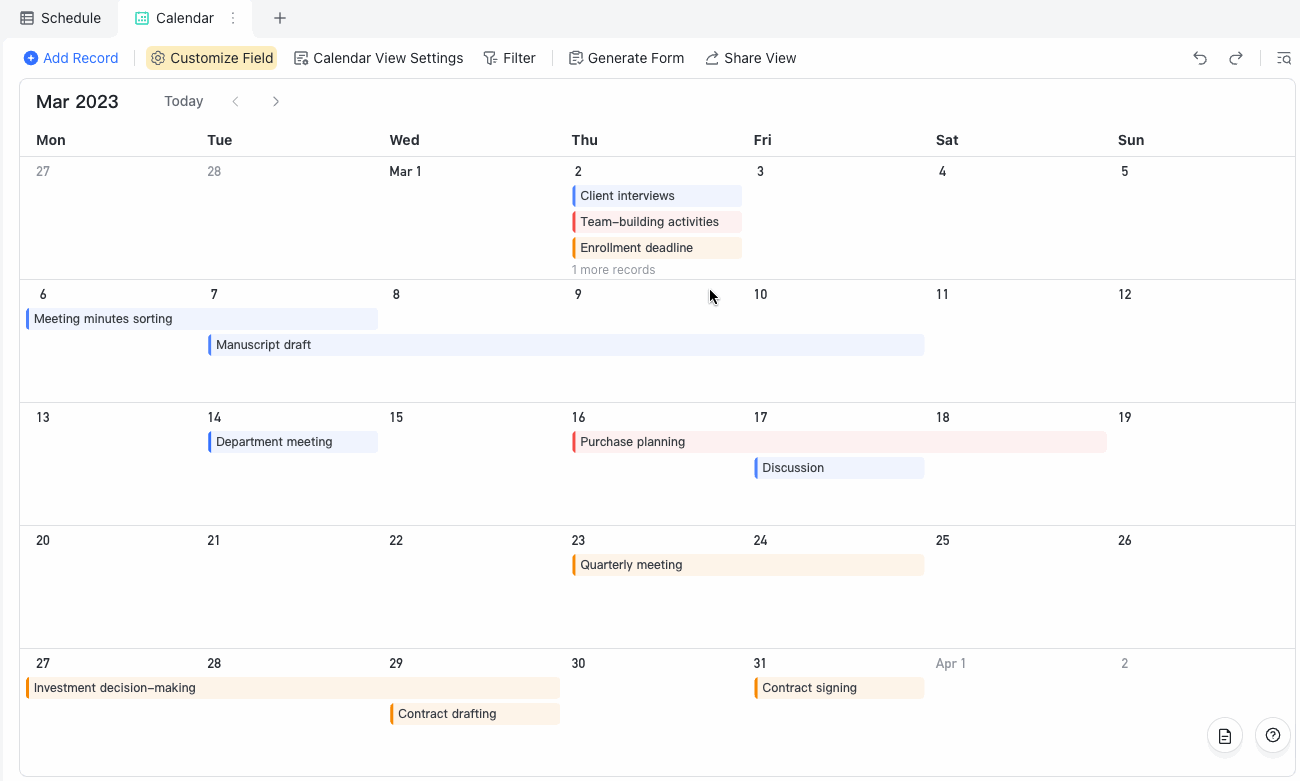The image size is (1300, 781).
Task: Go to next month with right chevron
Action: pos(275,101)
